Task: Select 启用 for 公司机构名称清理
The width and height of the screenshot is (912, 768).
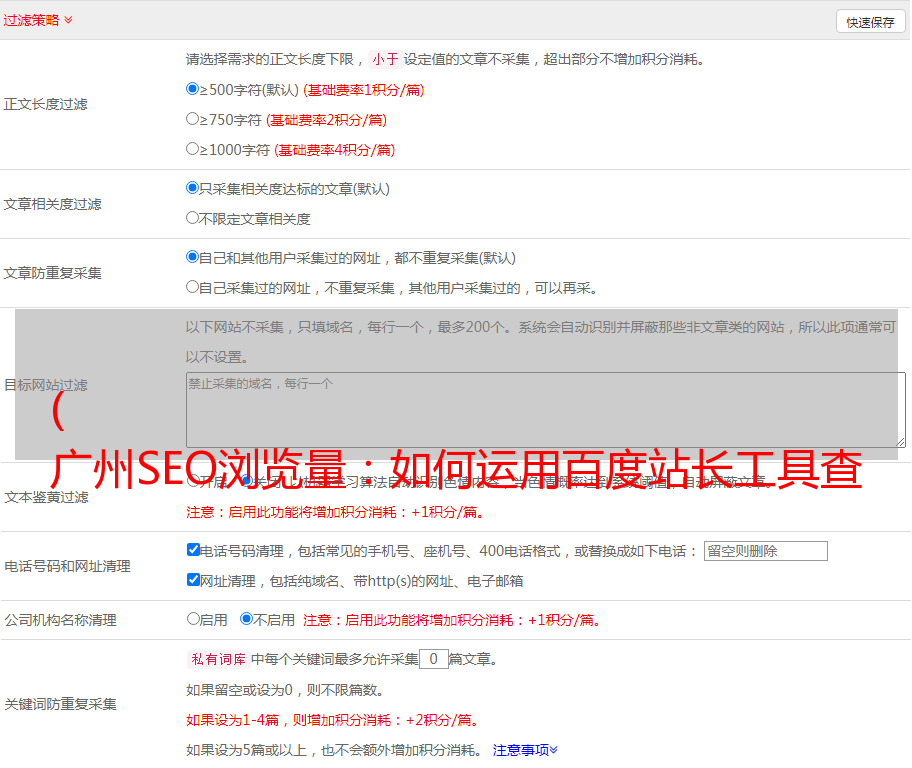Action: point(193,618)
